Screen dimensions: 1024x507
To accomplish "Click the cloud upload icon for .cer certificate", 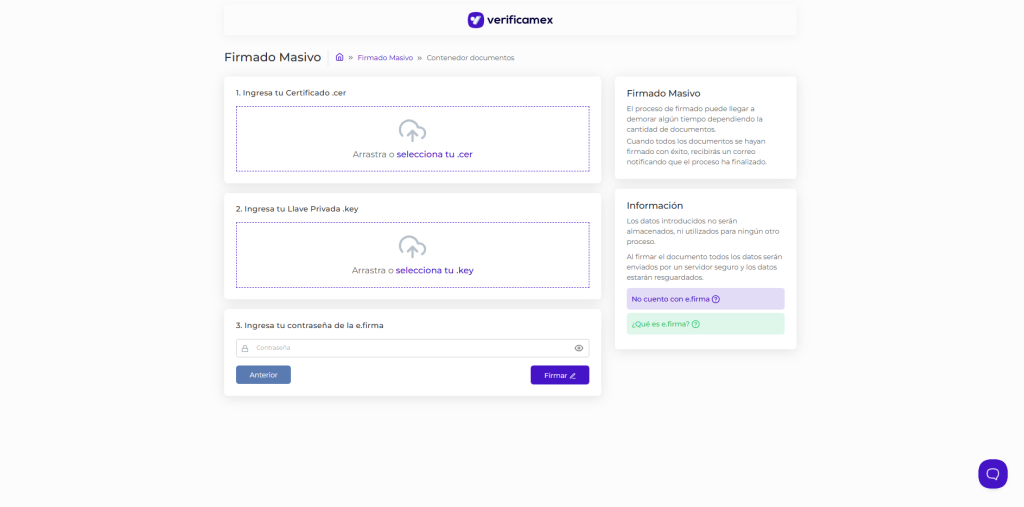I will tap(412, 131).
